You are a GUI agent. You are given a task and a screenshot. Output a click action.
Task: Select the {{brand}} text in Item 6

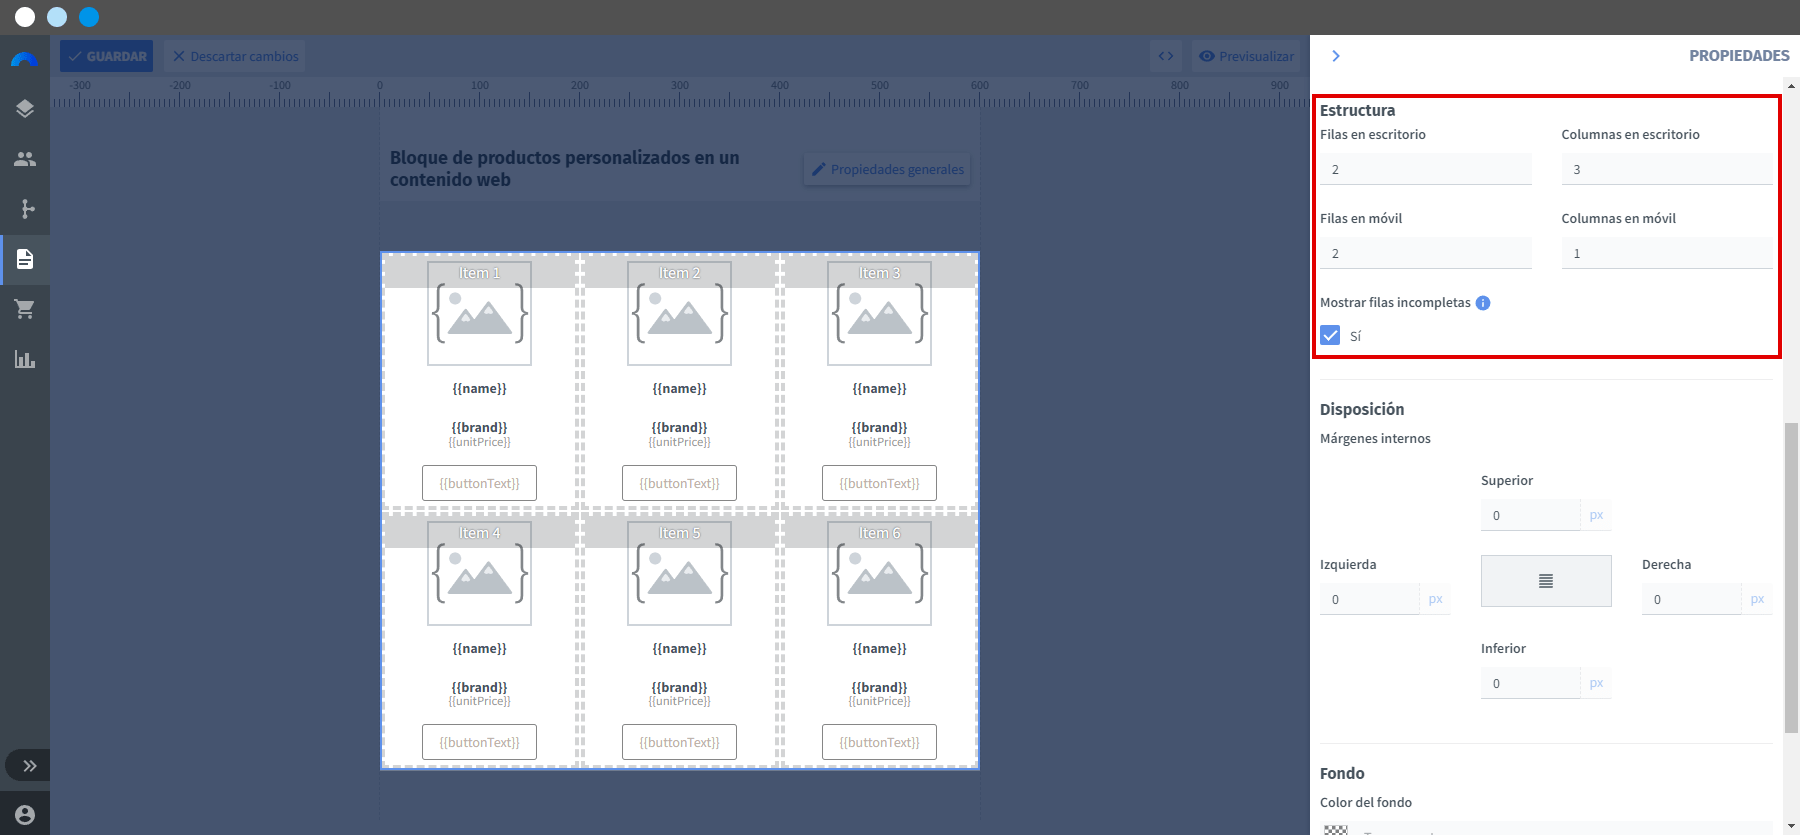[879, 687]
